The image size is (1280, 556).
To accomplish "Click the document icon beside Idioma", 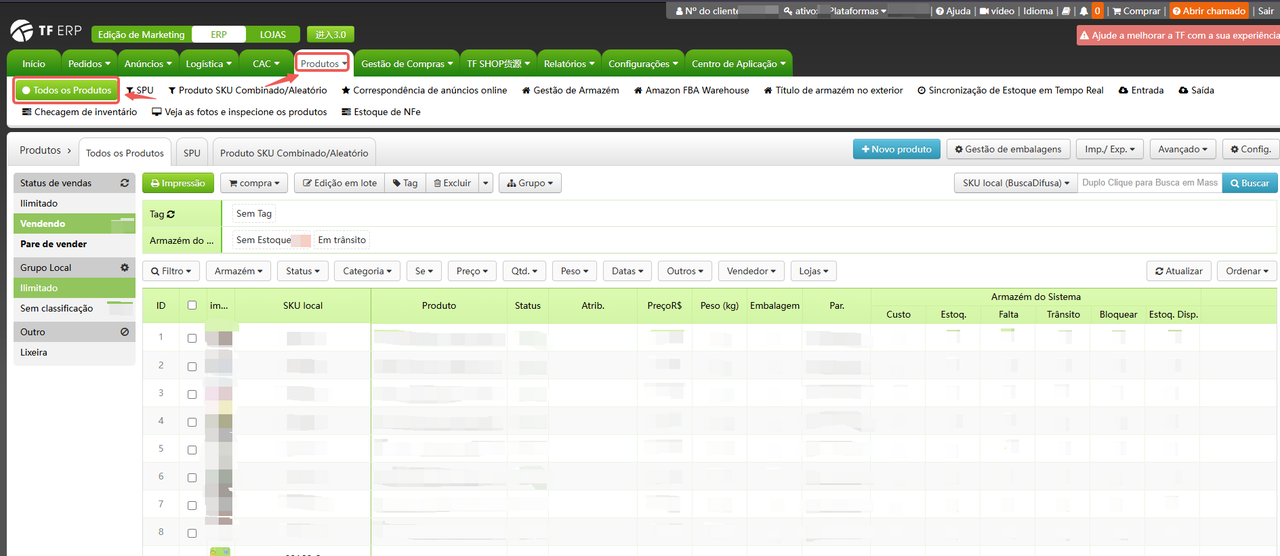I will pyautogui.click(x=1066, y=11).
